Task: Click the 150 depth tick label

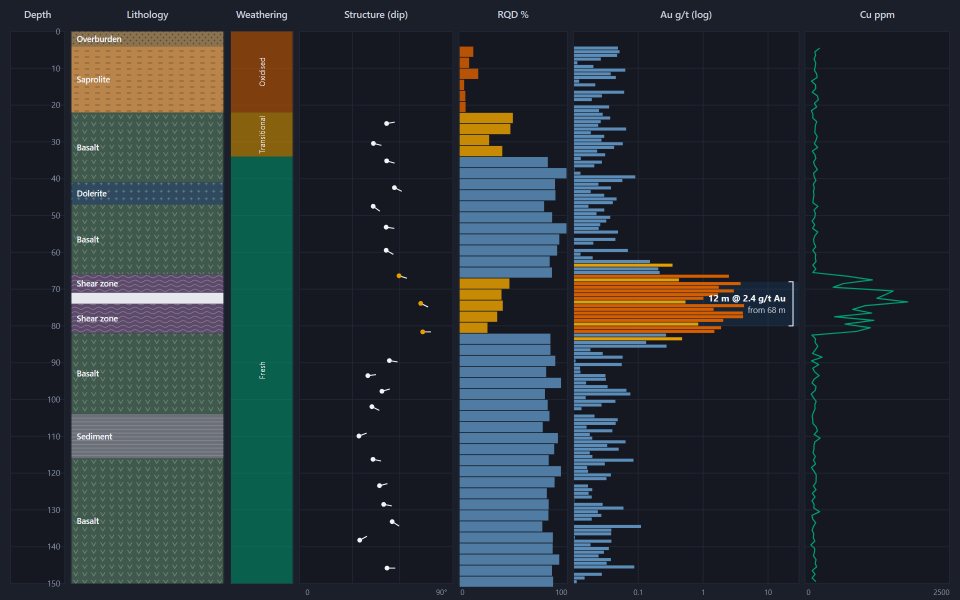Action: [x=54, y=583]
